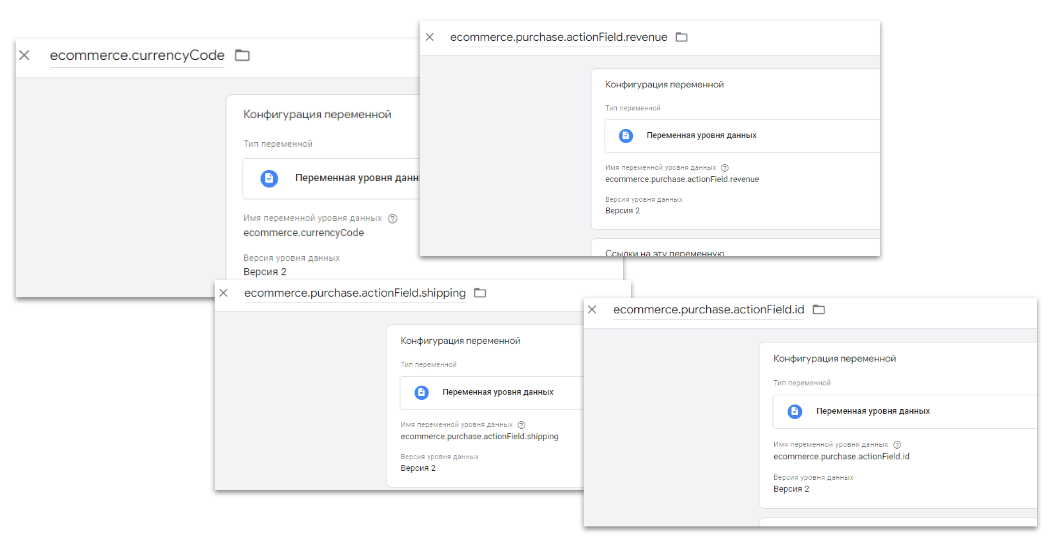This screenshot has width=1052, height=538.
Task: Open folder icon next to actionField.id title
Action: tap(819, 310)
